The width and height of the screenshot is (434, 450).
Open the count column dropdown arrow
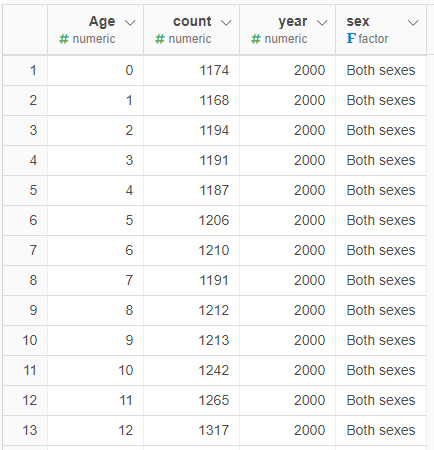click(x=226, y=23)
